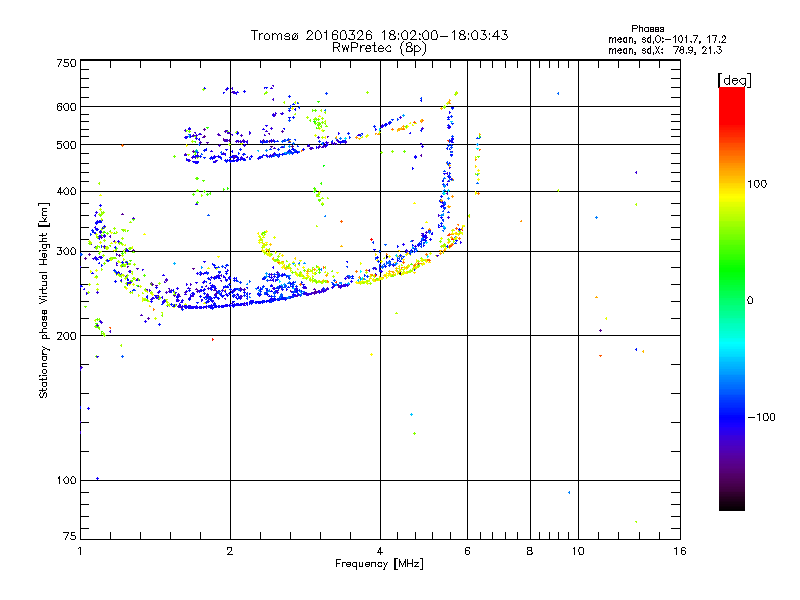This screenshot has width=800, height=600.
Task: Click the 'Phases' label above the statistics
Action: [x=647, y=29]
